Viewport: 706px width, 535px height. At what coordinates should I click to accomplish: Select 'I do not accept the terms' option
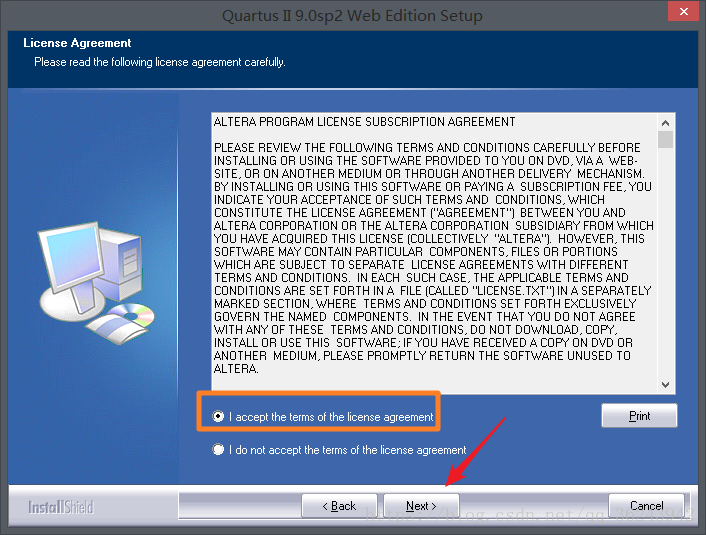pyautogui.click(x=218, y=449)
